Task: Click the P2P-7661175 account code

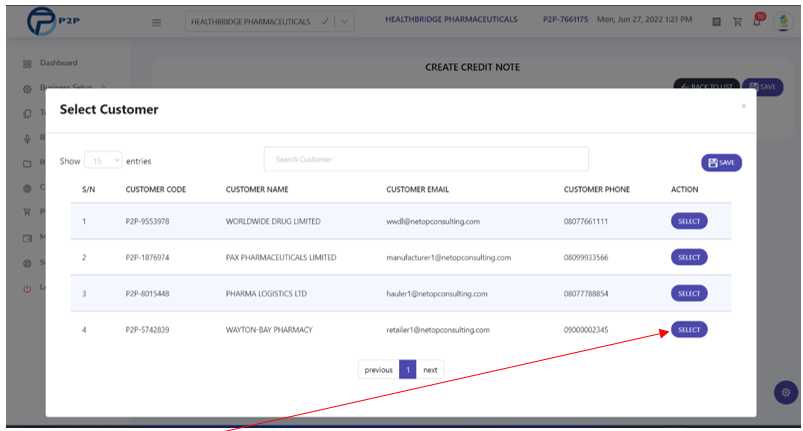Action: (565, 19)
